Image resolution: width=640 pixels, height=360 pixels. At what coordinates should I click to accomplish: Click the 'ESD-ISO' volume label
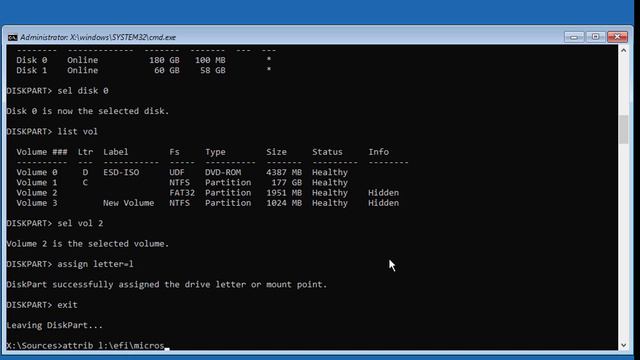pyautogui.click(x=121, y=172)
